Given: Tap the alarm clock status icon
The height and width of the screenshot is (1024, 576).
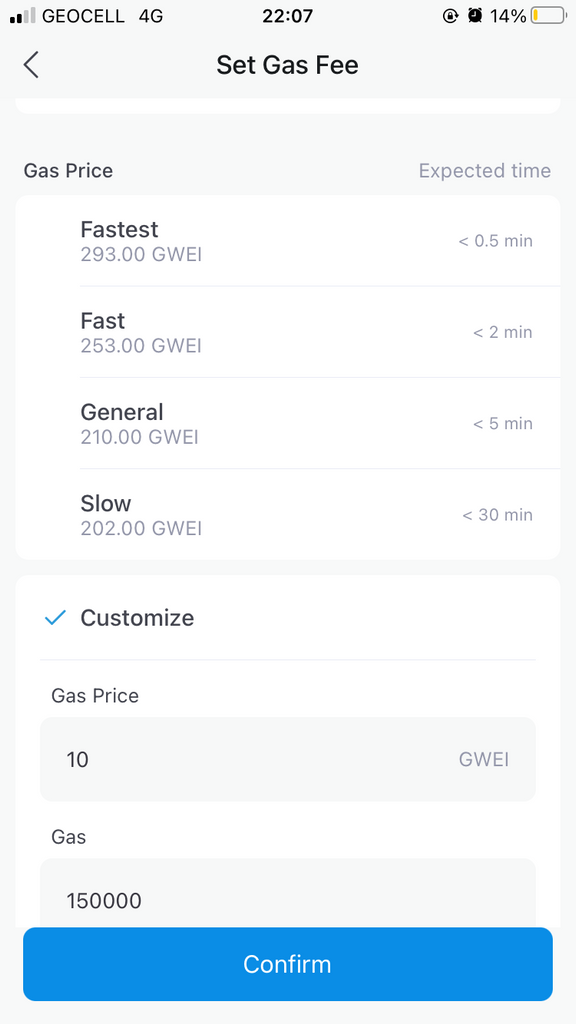Looking at the screenshot, I should [x=475, y=16].
